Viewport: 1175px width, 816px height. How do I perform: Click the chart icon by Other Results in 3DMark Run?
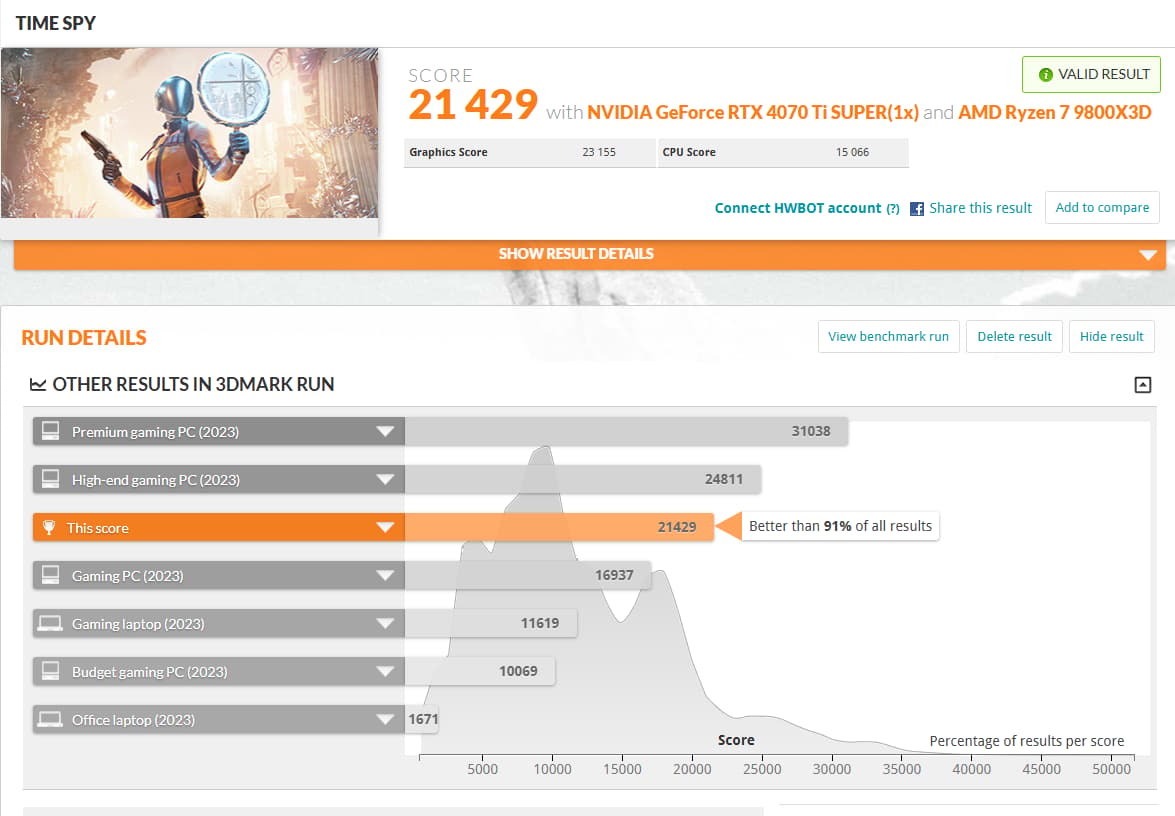(37, 384)
